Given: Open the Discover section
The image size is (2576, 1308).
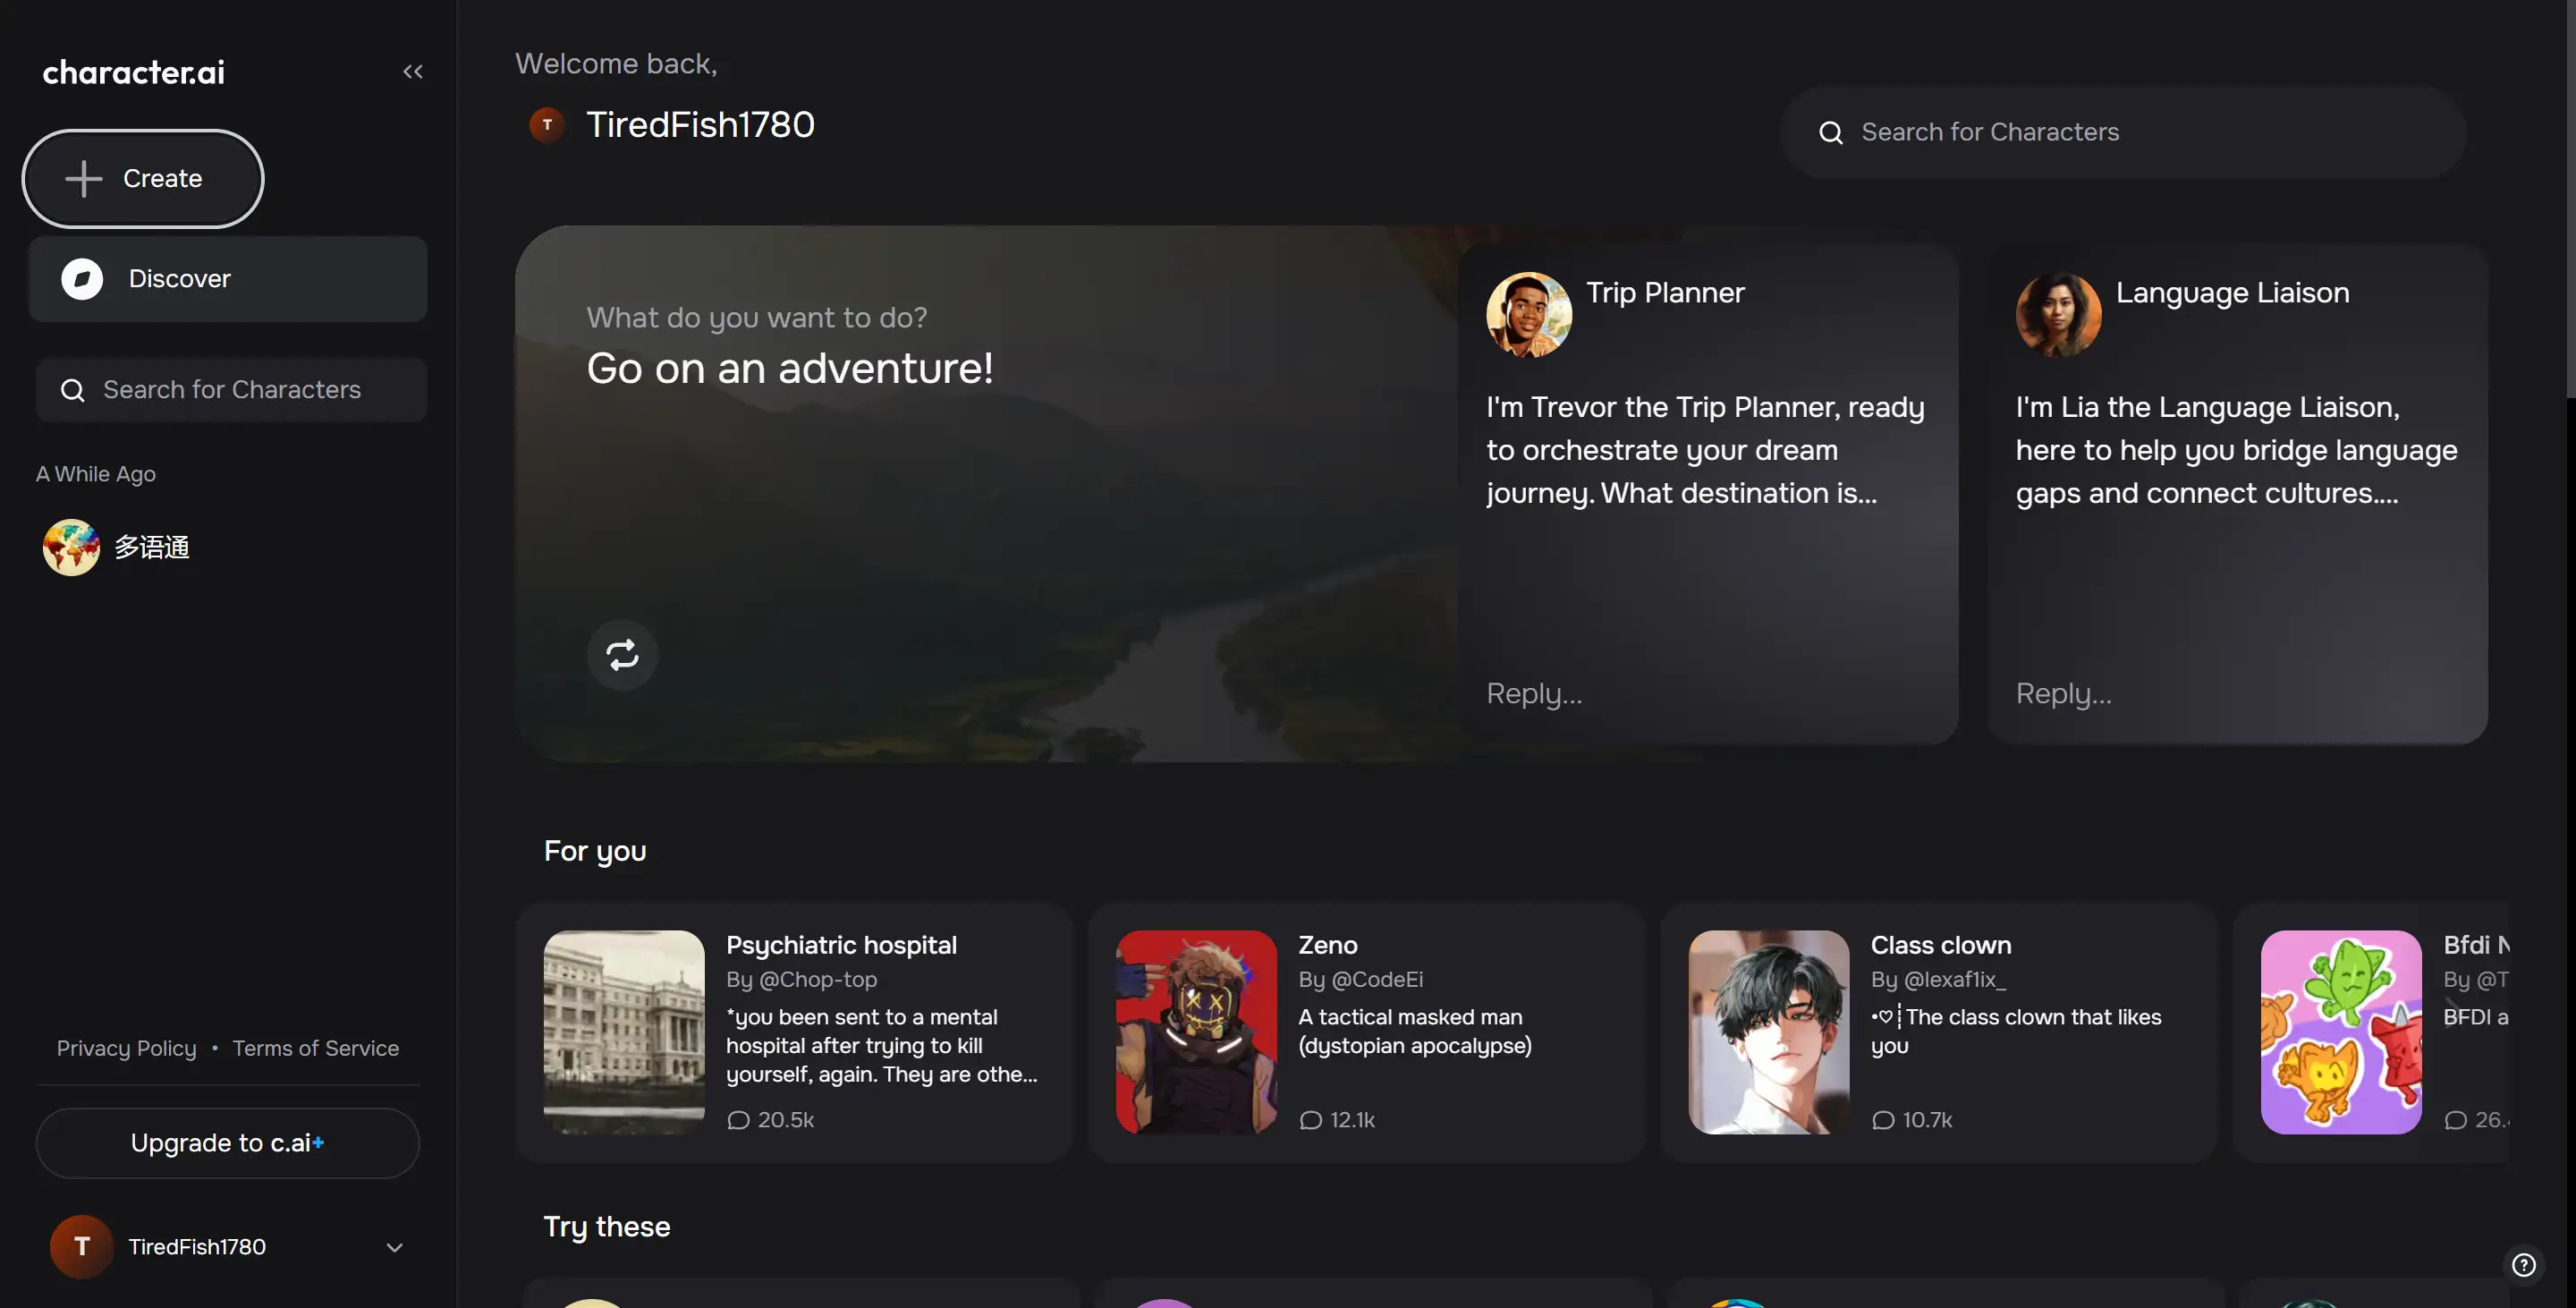Looking at the screenshot, I should (228, 278).
